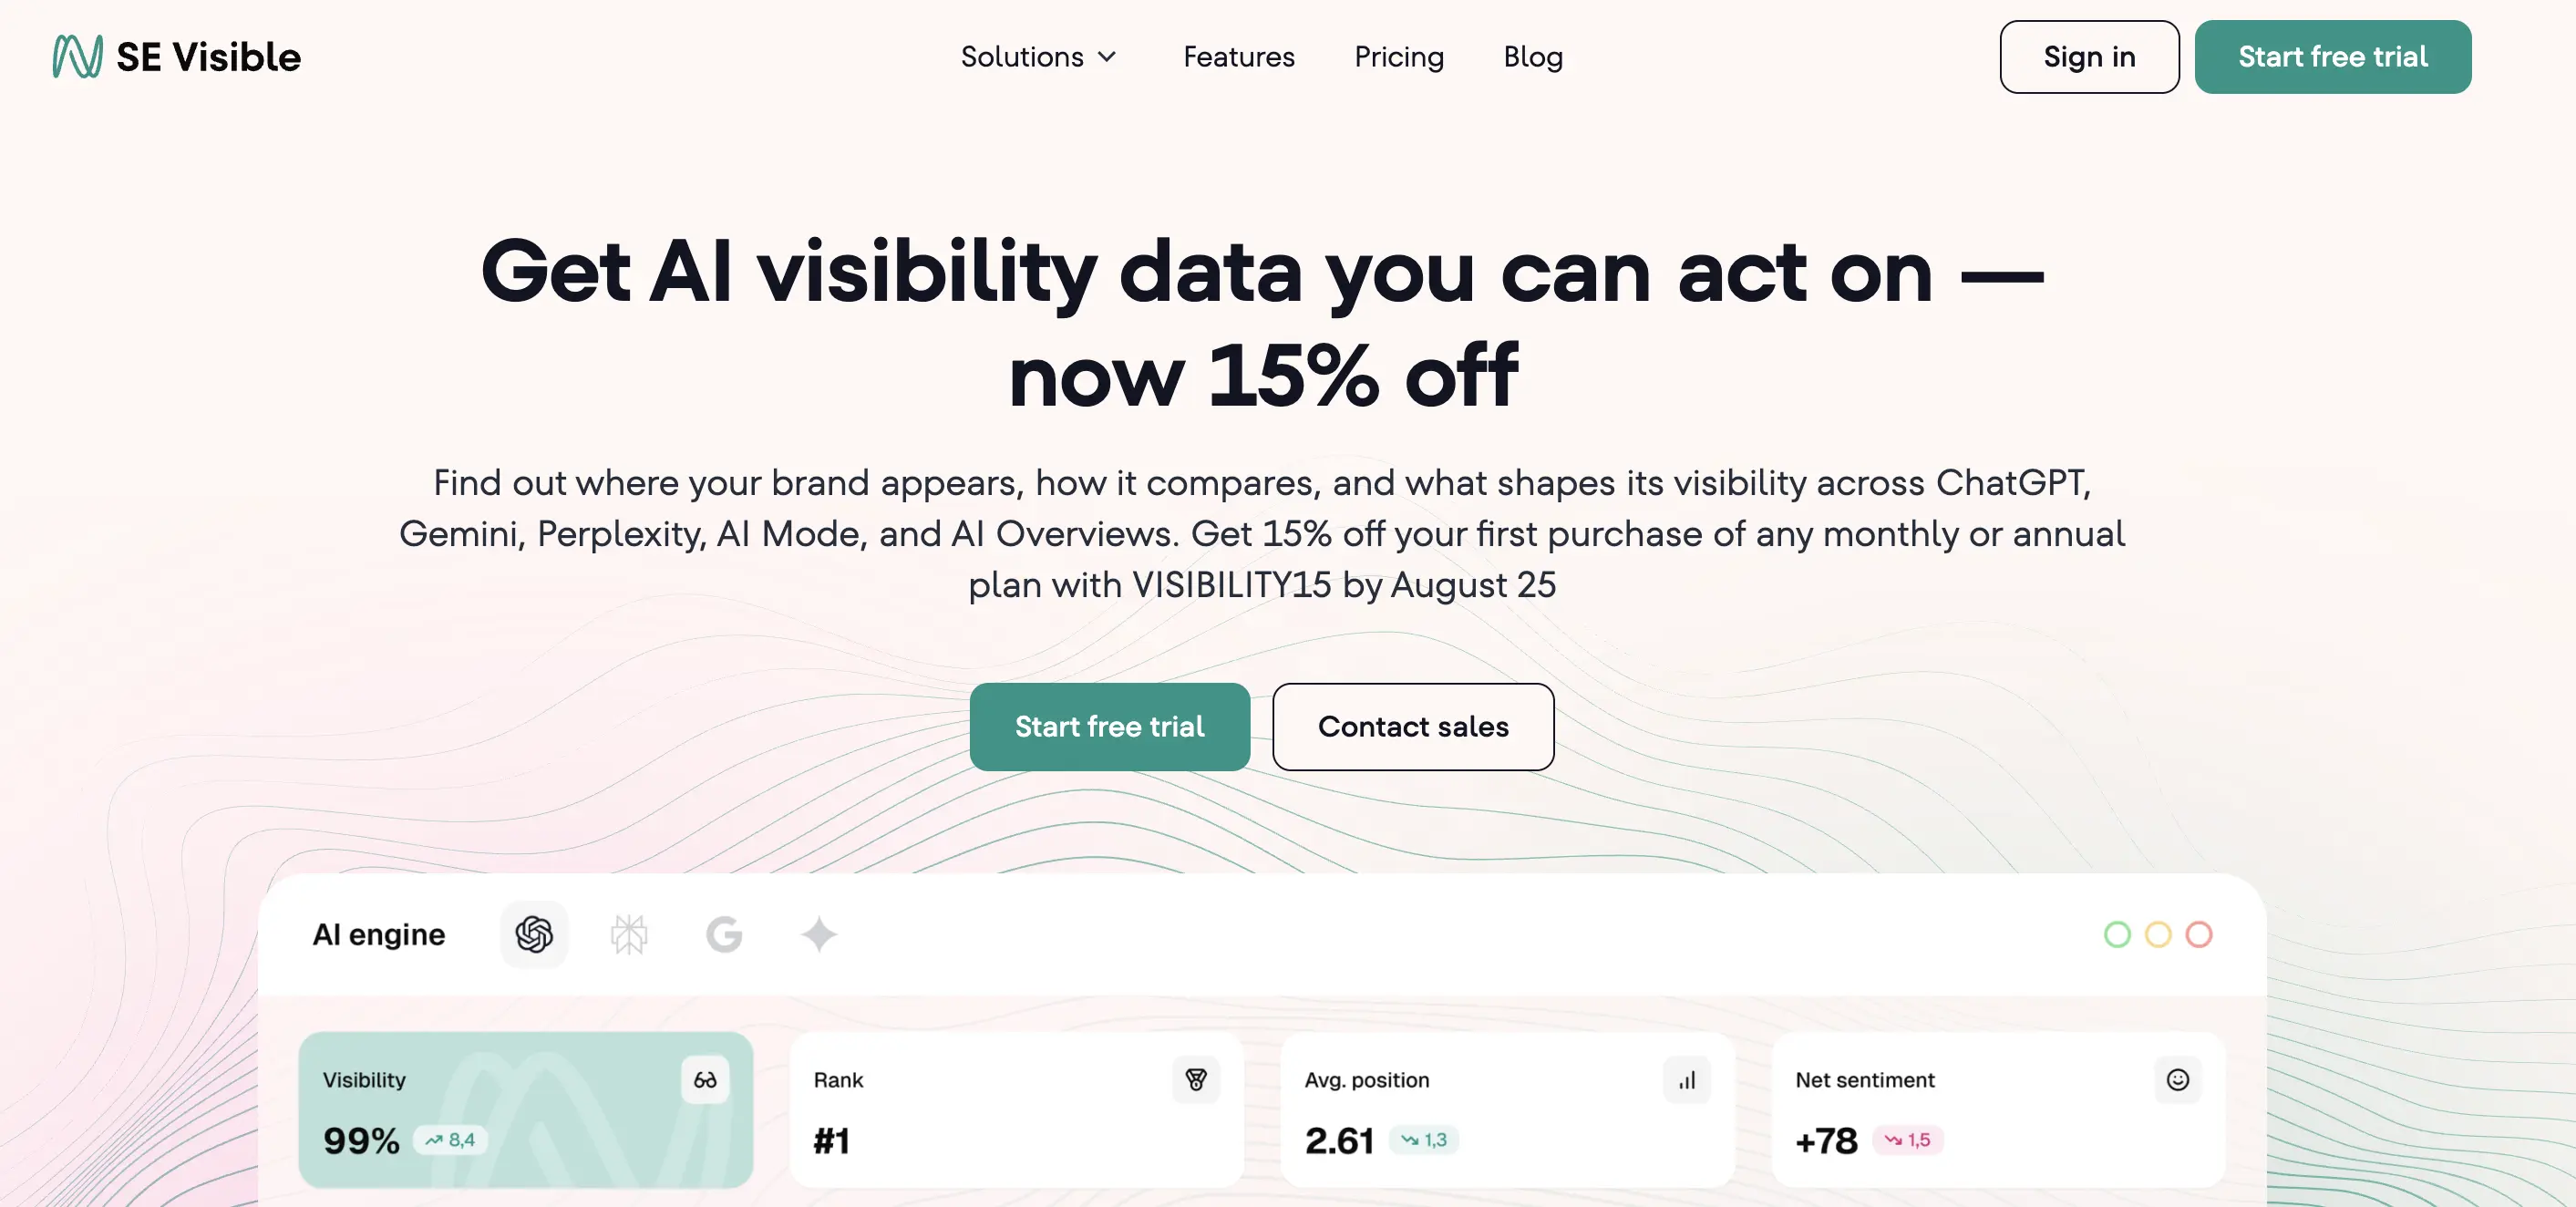The height and width of the screenshot is (1207, 2576).
Task: Select the Perplexity AI engine icon
Action: click(x=629, y=934)
